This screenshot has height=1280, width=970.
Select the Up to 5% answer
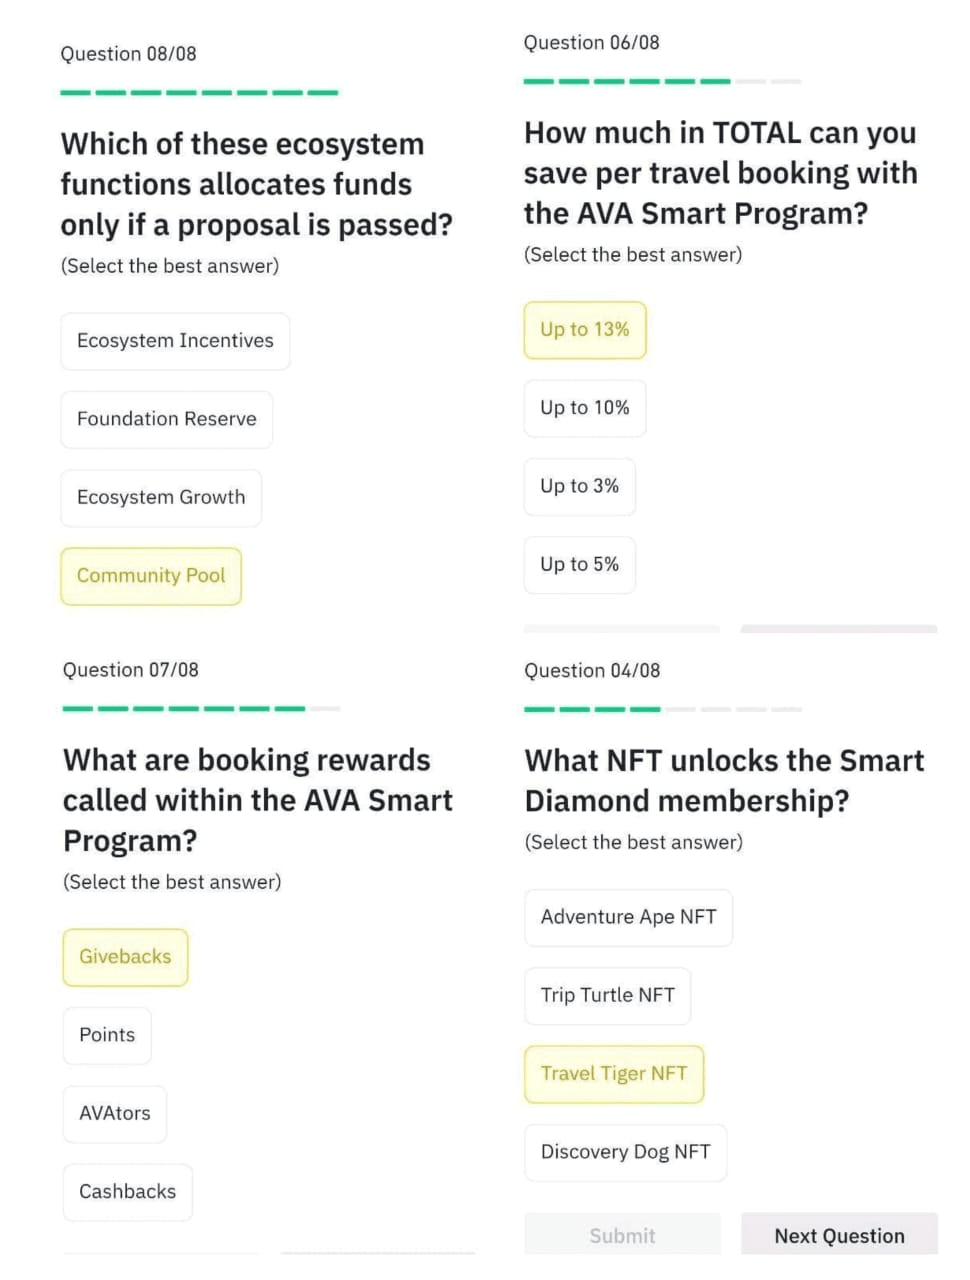[579, 565]
